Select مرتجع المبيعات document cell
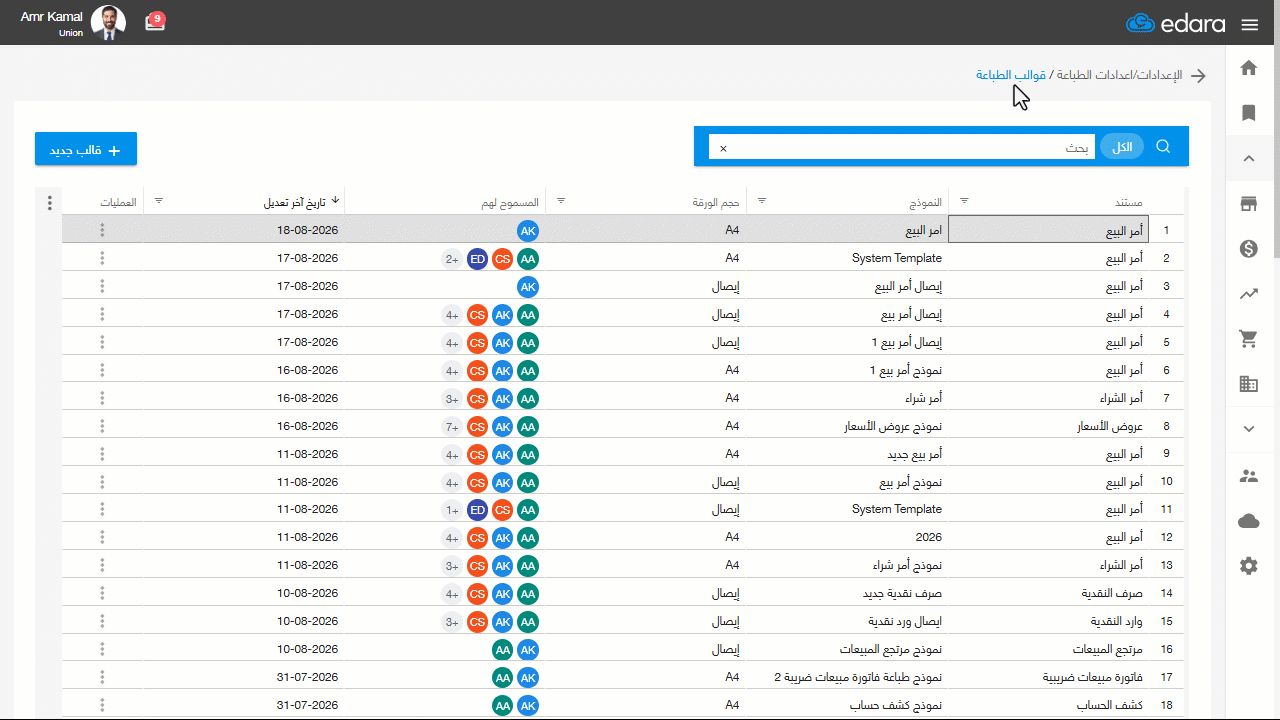The height and width of the screenshot is (720, 1280). [x=1048, y=649]
